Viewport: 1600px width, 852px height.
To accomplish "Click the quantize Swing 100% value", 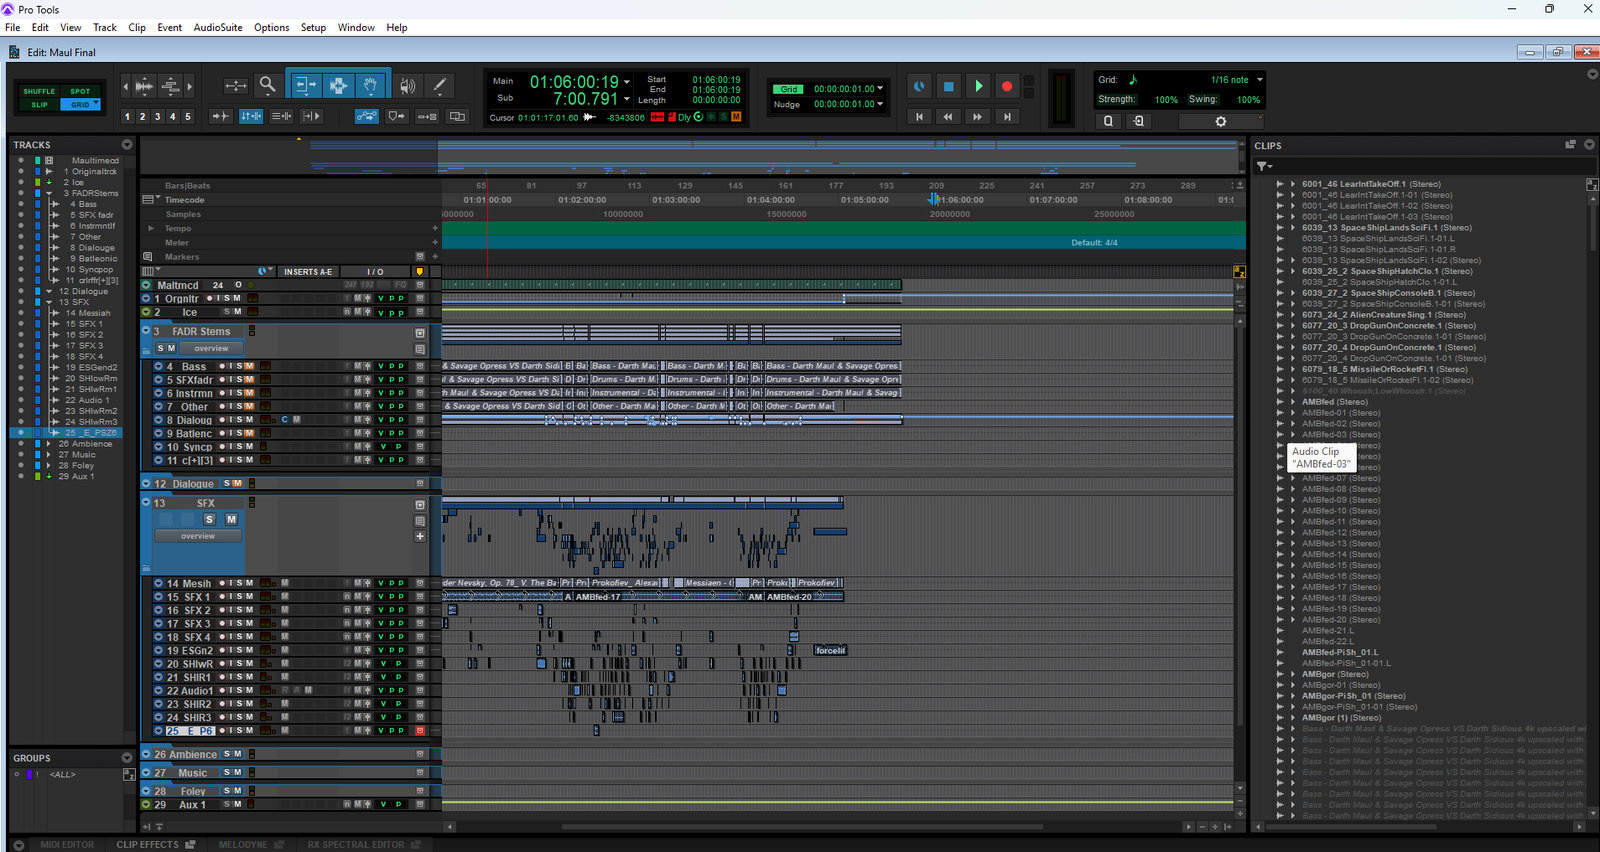I will point(1248,100).
